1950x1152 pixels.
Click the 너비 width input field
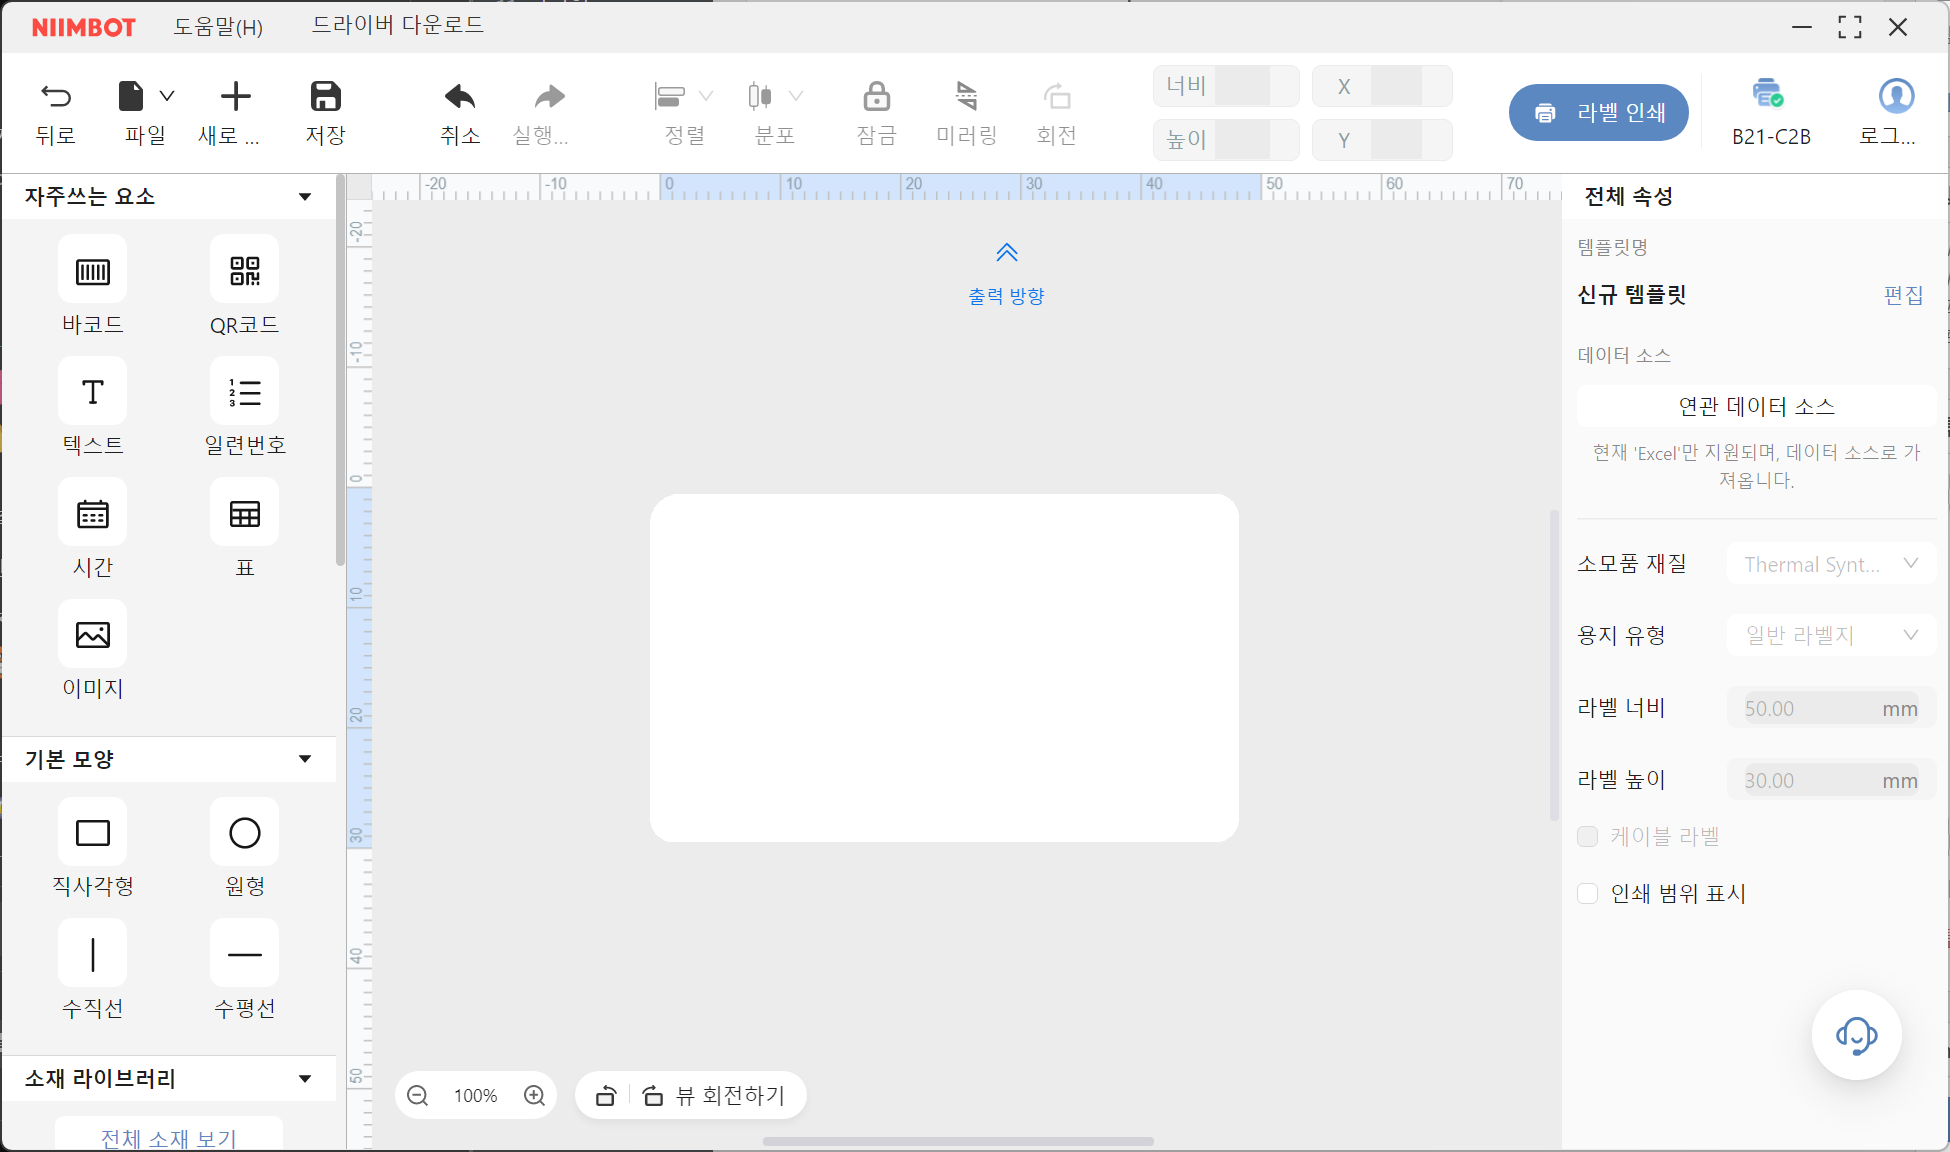pyautogui.click(x=1226, y=86)
